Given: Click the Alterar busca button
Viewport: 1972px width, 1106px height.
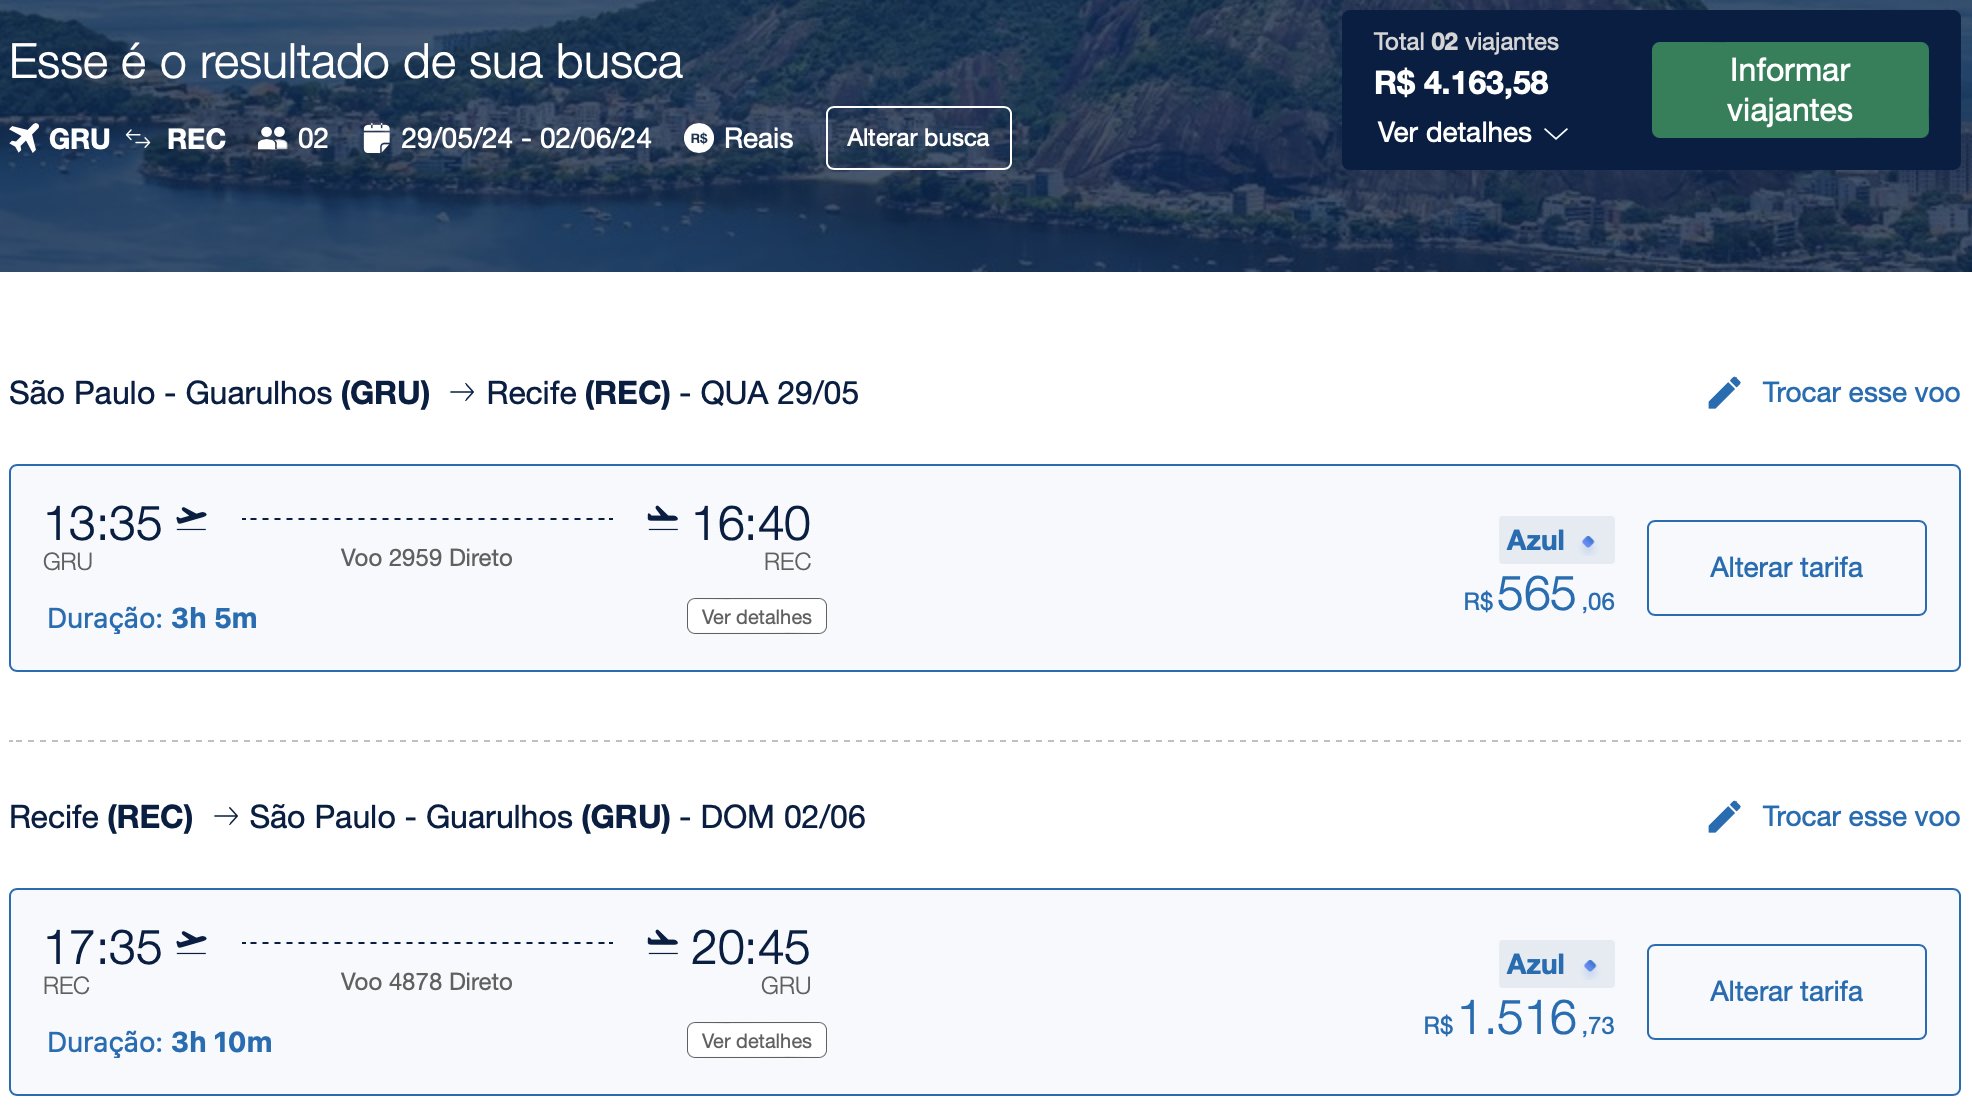Looking at the screenshot, I should (x=918, y=138).
